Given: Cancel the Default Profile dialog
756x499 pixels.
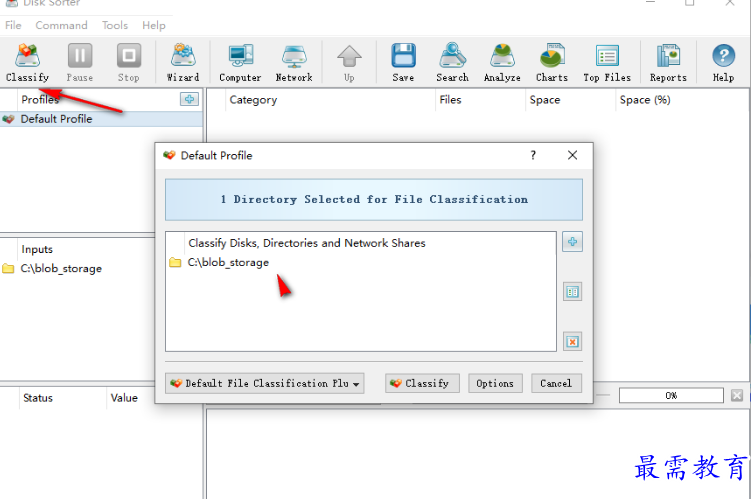Looking at the screenshot, I should point(556,383).
